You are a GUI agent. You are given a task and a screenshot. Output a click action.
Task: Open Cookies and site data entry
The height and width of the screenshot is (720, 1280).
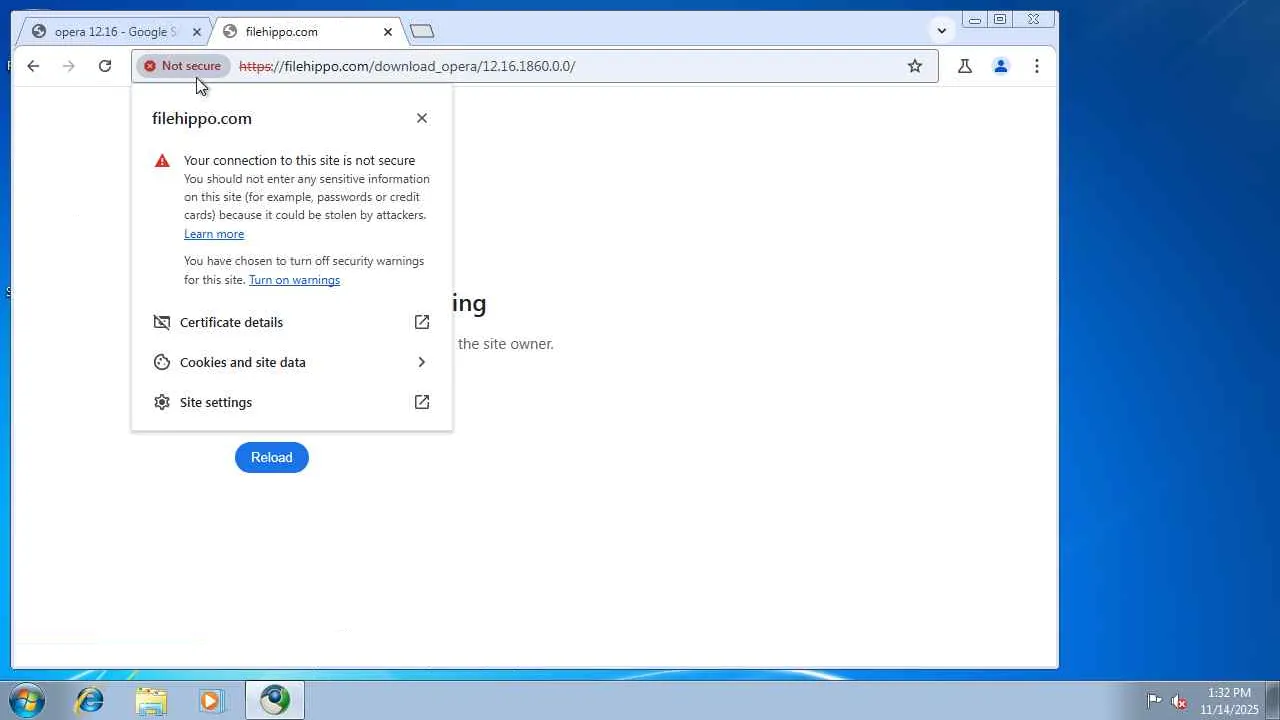tap(292, 362)
